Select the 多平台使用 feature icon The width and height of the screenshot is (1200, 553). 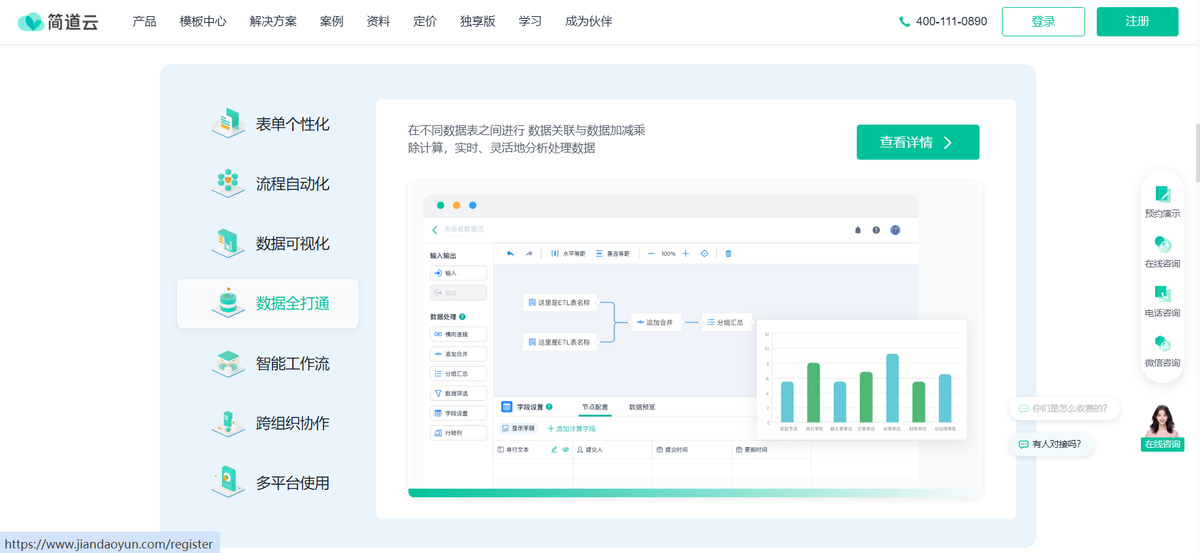click(x=227, y=482)
